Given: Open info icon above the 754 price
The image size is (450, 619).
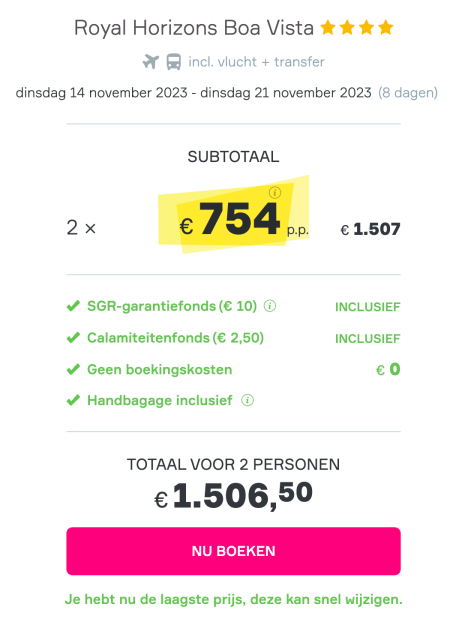Looking at the screenshot, I should [275, 193].
